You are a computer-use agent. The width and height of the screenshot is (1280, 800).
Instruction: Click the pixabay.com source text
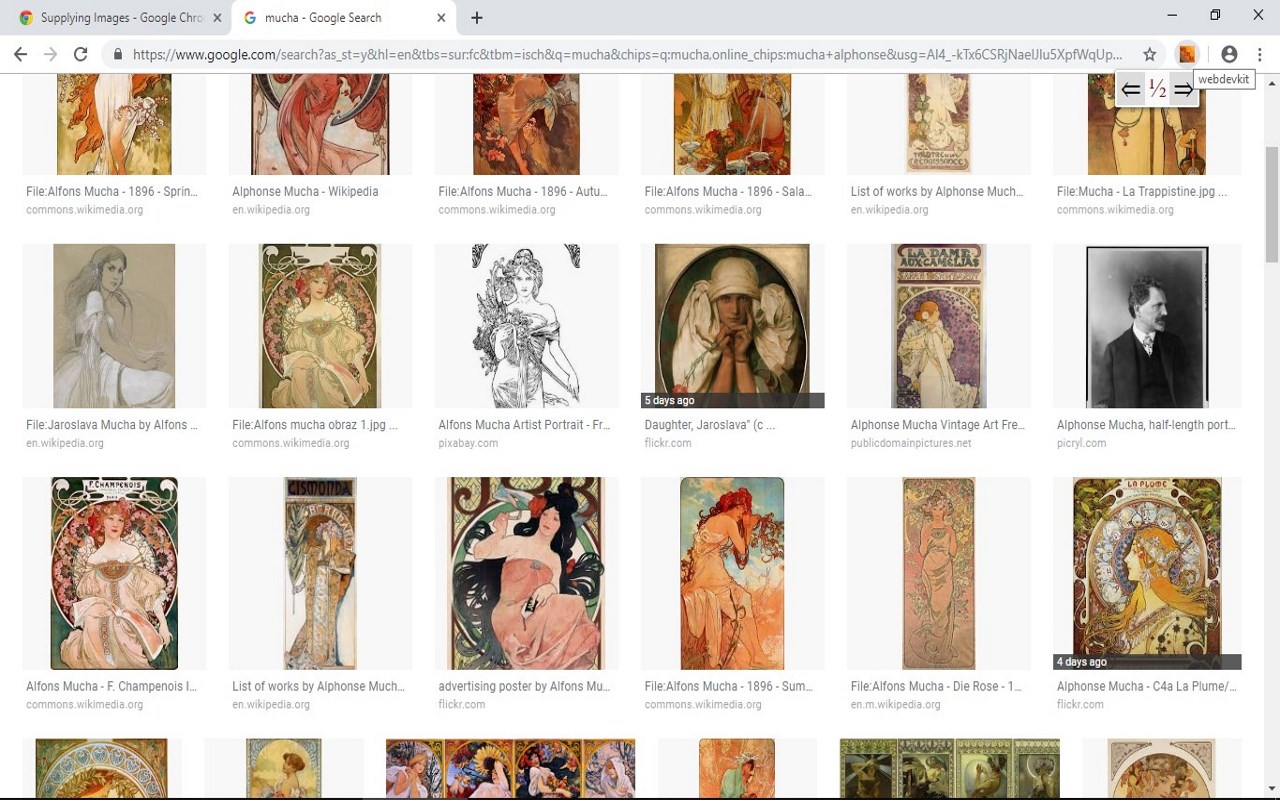tap(468, 443)
